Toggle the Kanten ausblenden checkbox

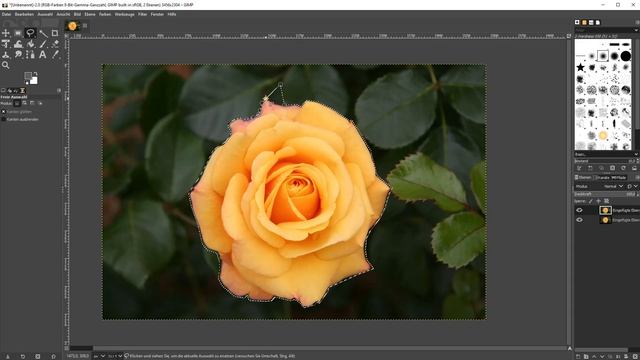(4, 119)
